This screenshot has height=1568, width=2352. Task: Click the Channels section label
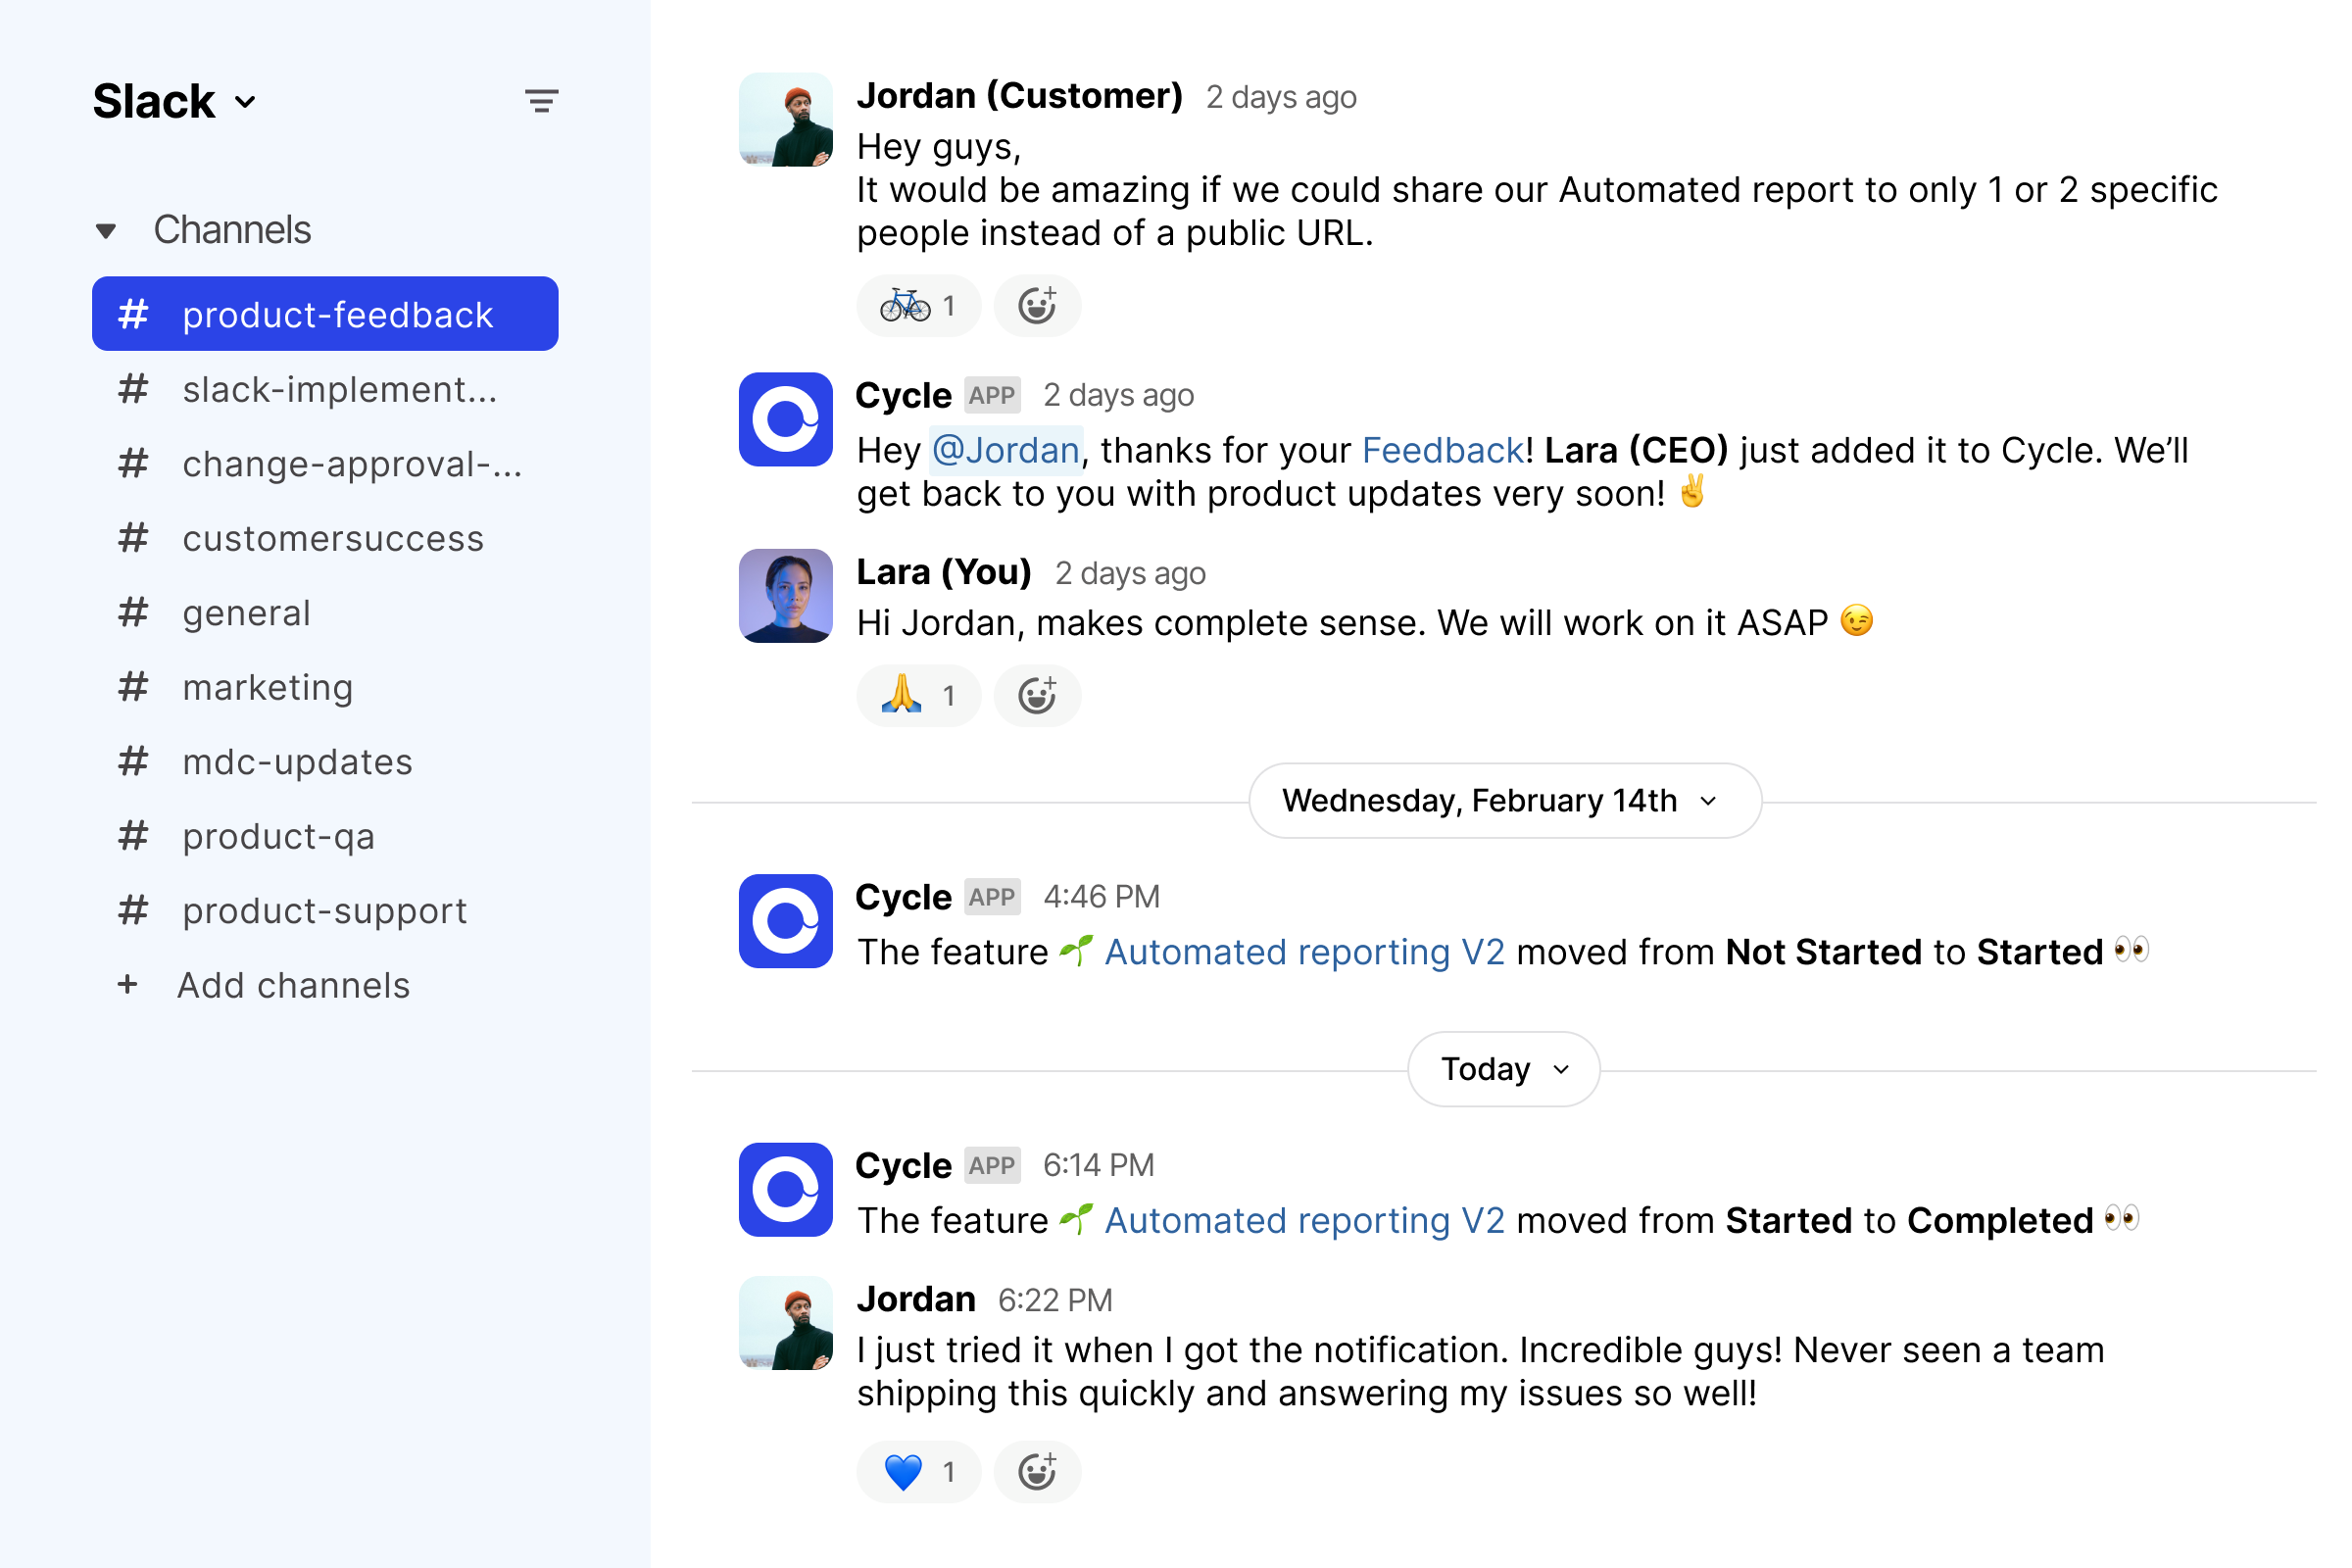point(232,230)
